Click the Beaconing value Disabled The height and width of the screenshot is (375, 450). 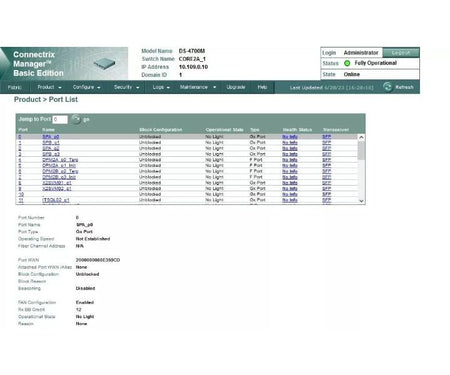pos(85,288)
